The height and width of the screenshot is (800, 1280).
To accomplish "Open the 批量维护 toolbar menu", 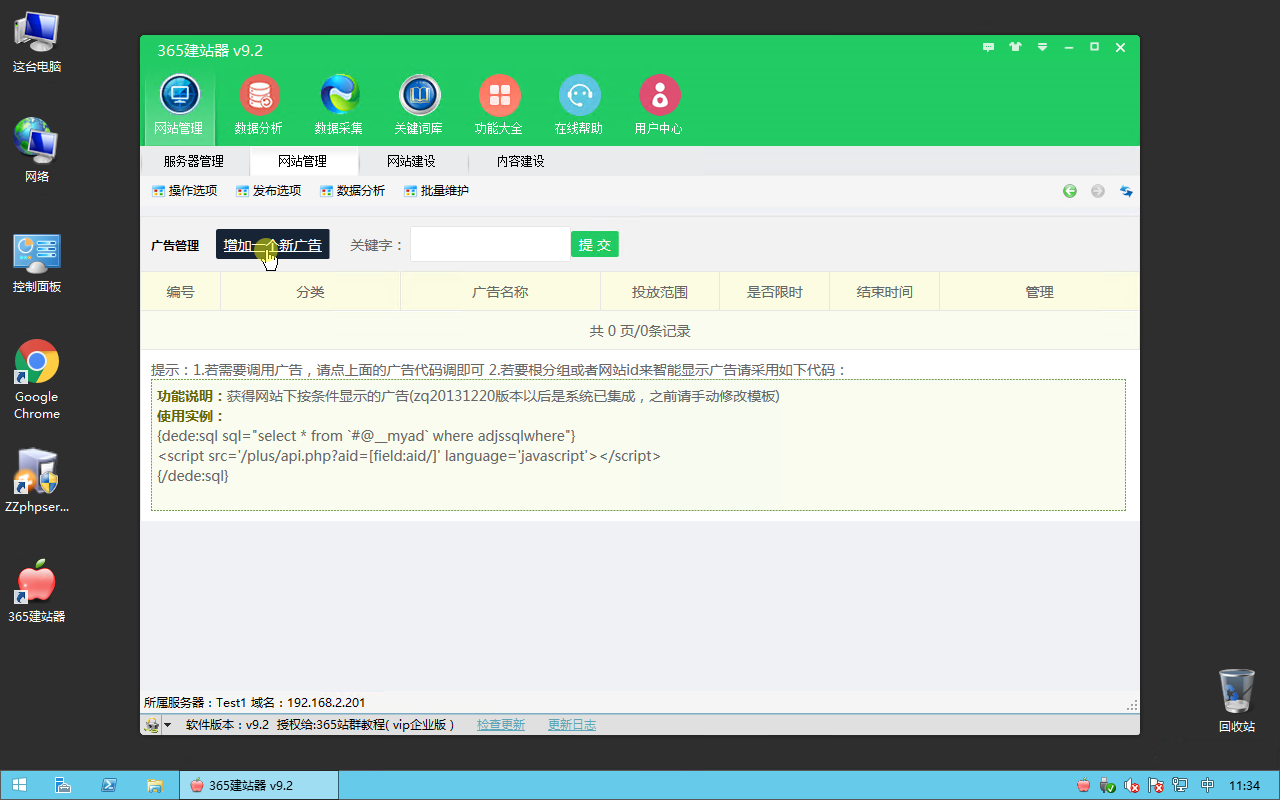I will [x=436, y=191].
